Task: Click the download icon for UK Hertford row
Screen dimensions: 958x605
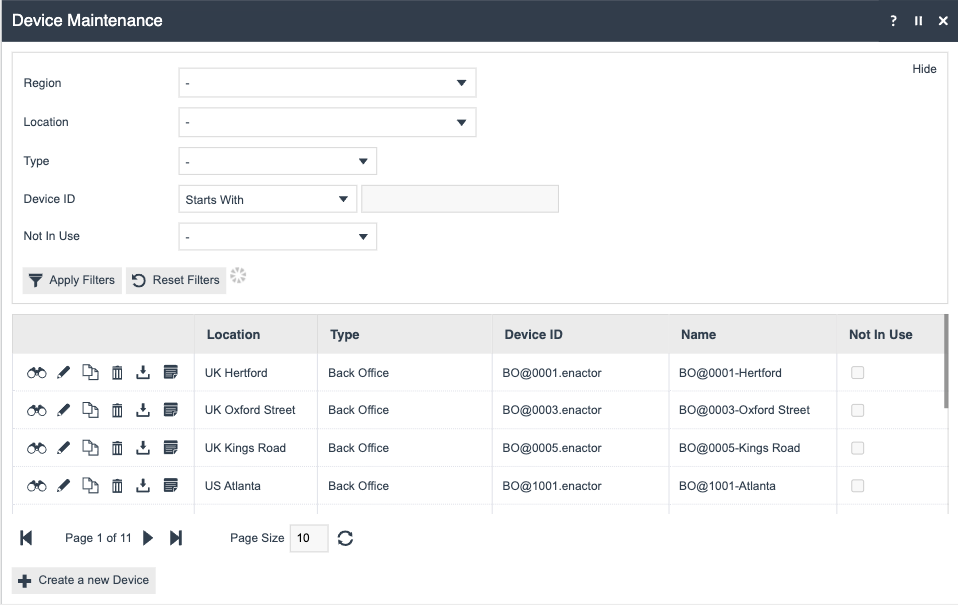Action: click(143, 373)
